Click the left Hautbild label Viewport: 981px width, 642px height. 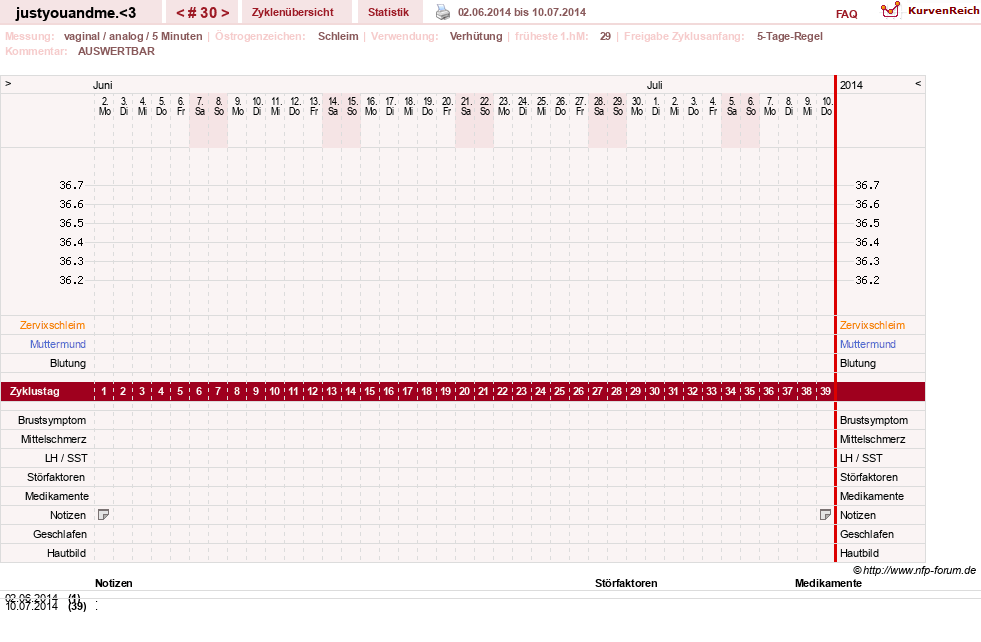point(66,553)
